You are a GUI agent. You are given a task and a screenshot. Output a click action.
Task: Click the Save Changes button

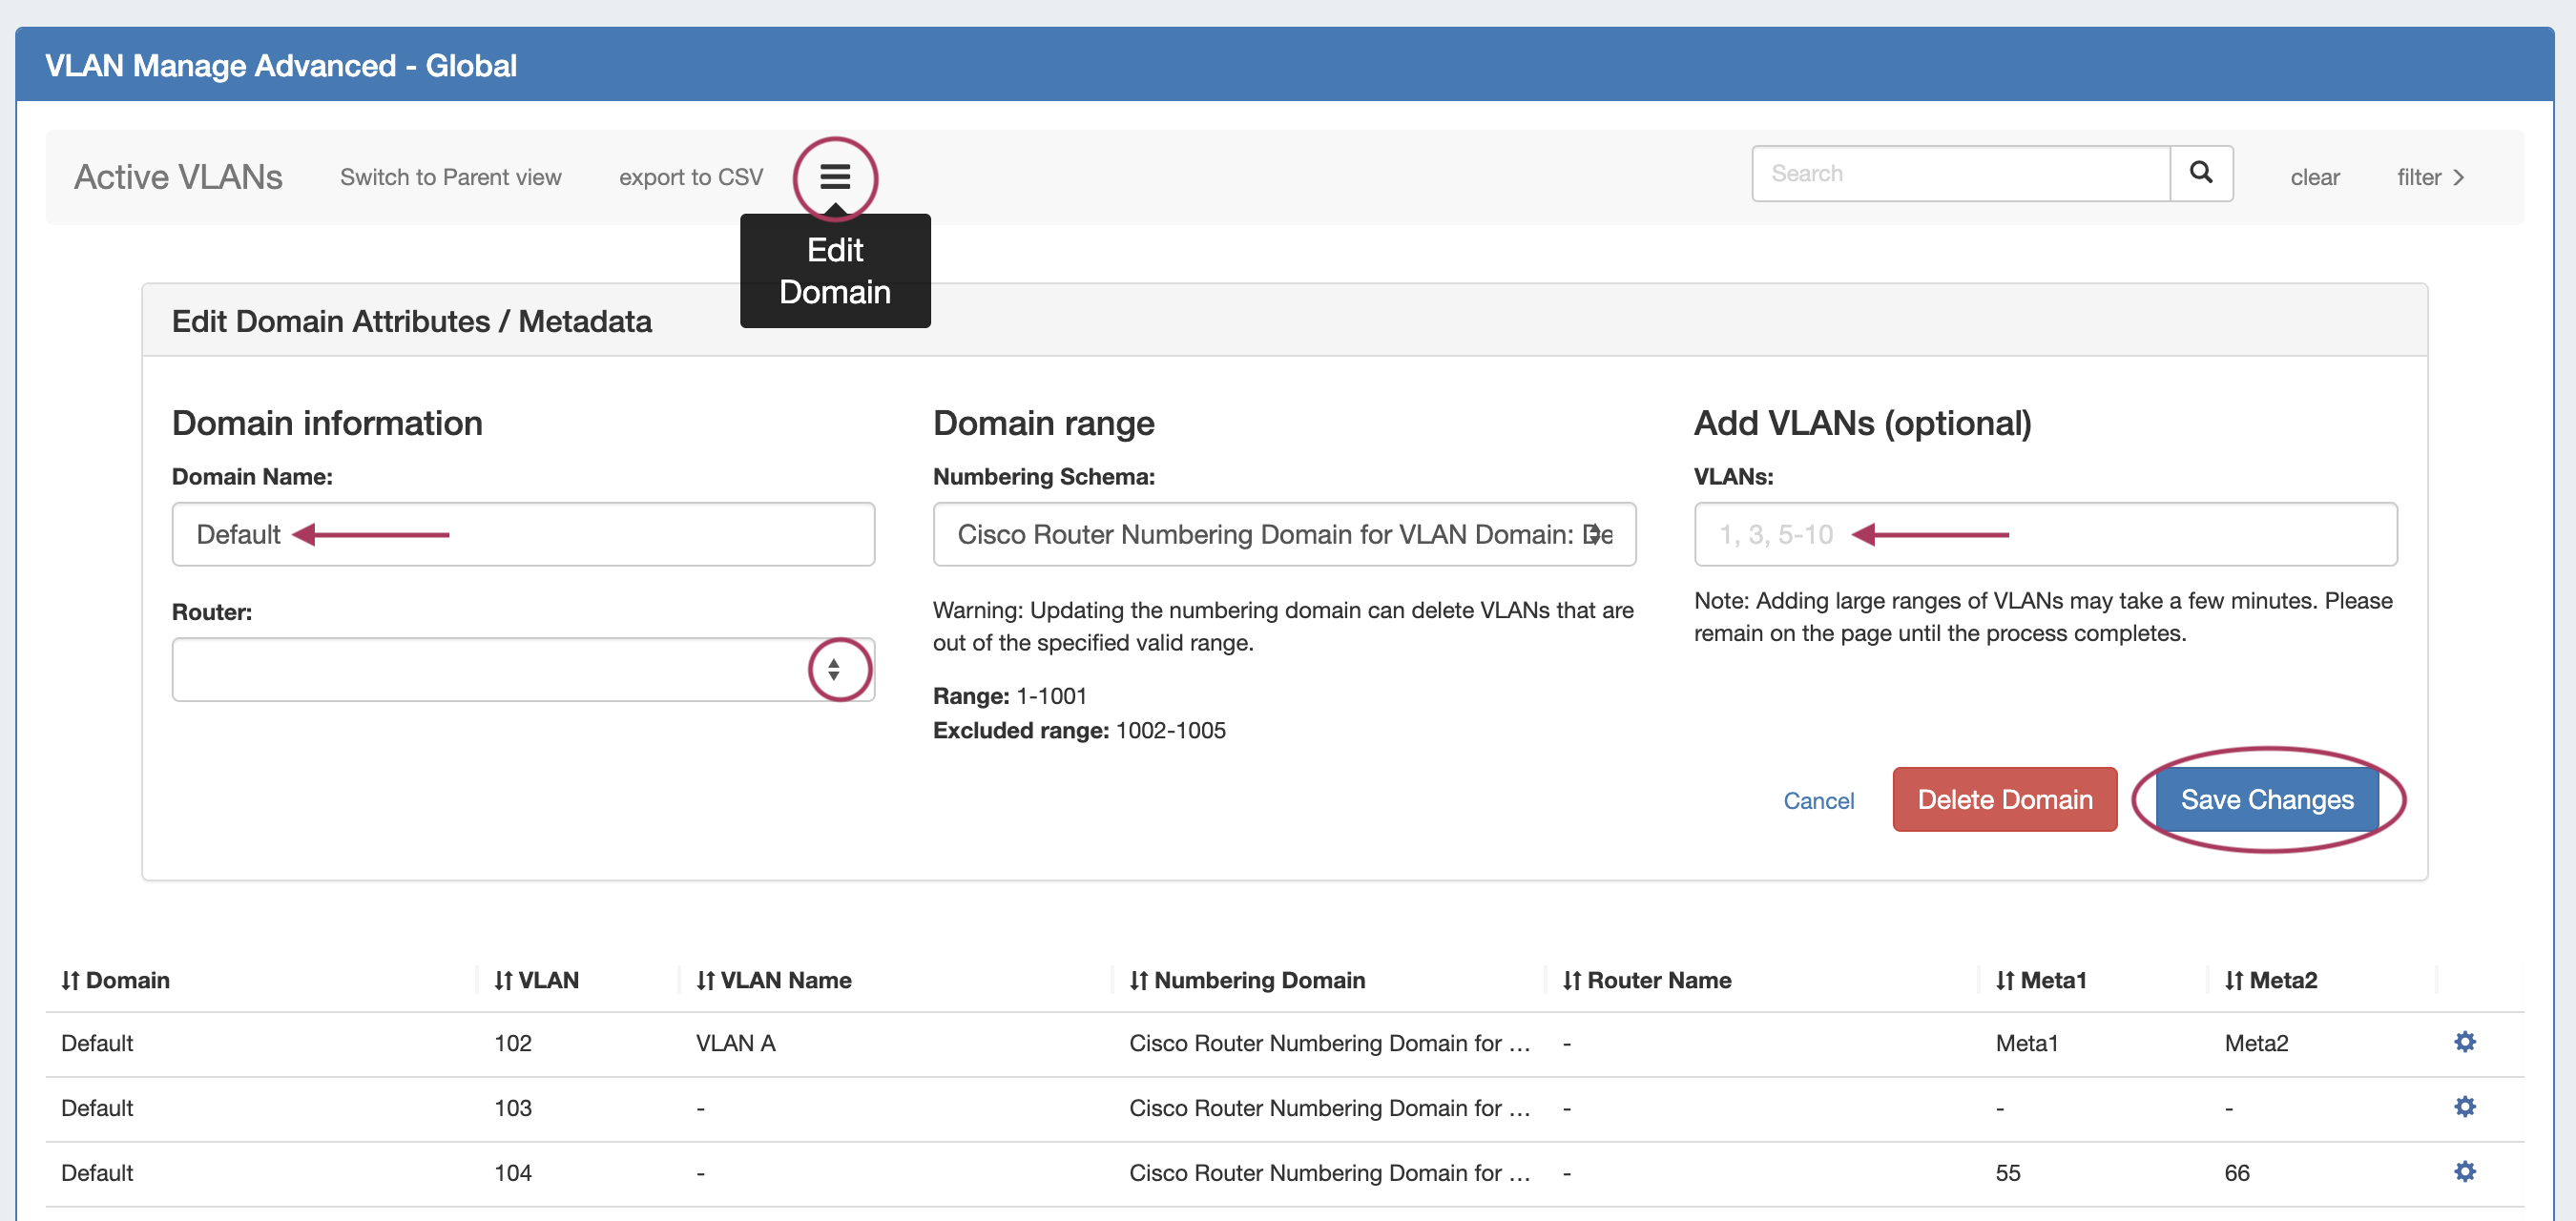[2266, 799]
